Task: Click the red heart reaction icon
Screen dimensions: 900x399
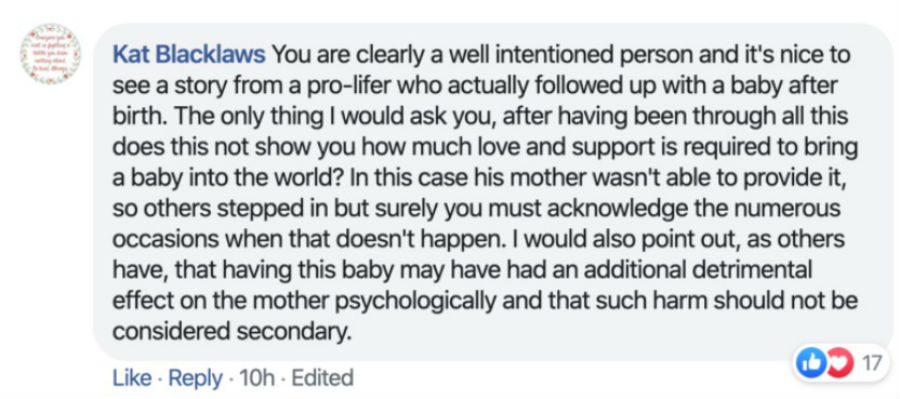Action: pyautogui.click(x=837, y=363)
